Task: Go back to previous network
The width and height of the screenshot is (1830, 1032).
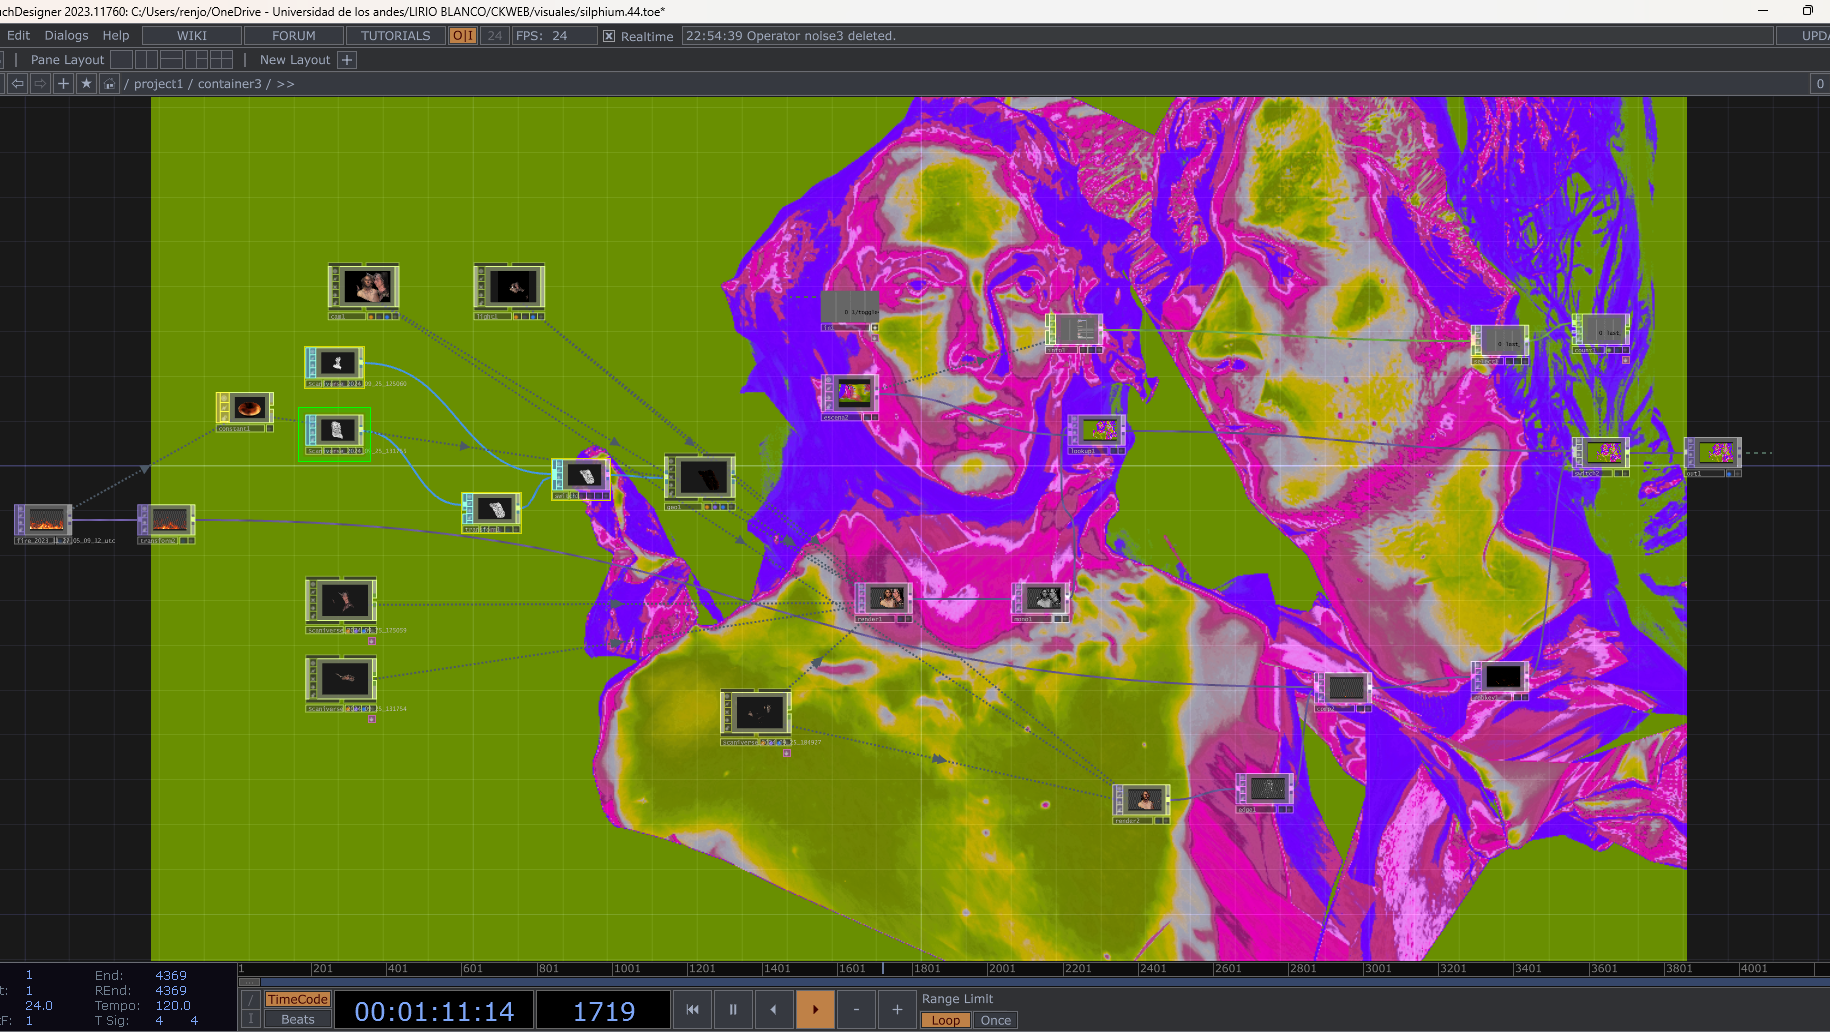Action: tap(17, 84)
